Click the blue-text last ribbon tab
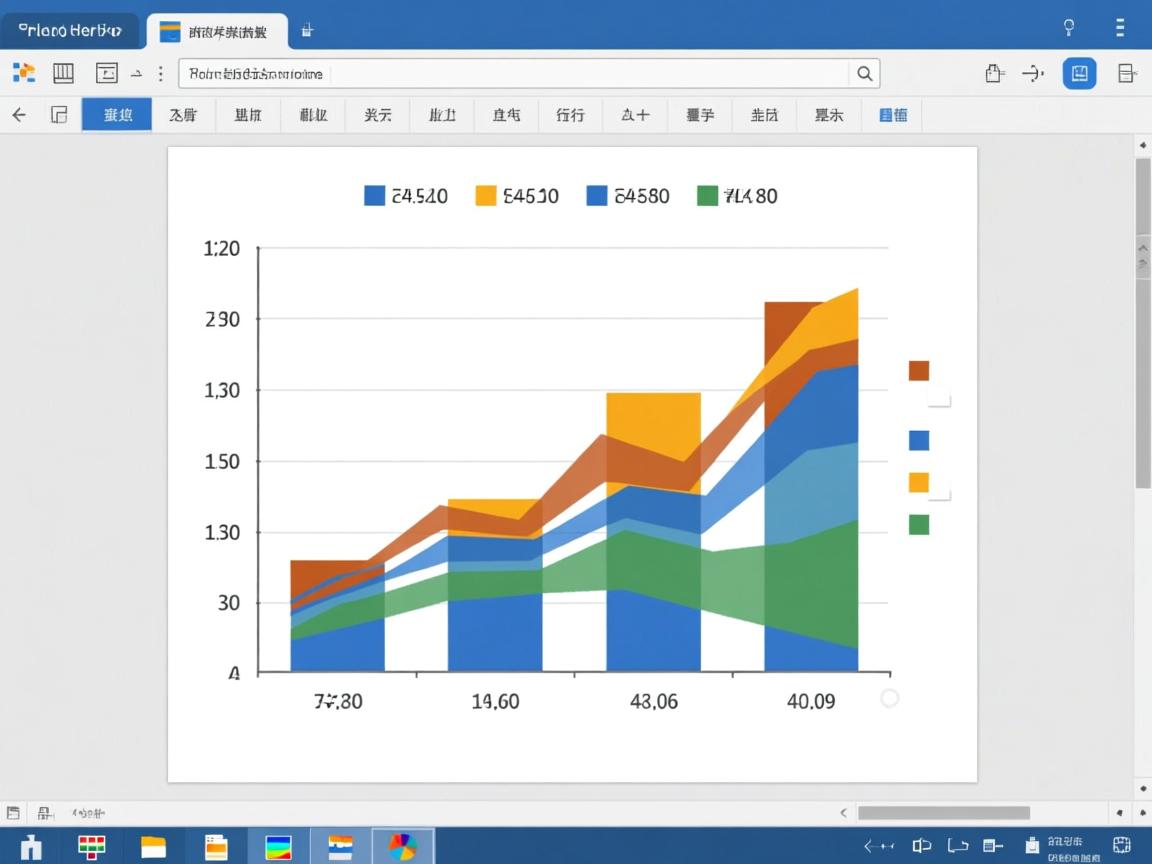The width and height of the screenshot is (1152, 864). point(892,115)
